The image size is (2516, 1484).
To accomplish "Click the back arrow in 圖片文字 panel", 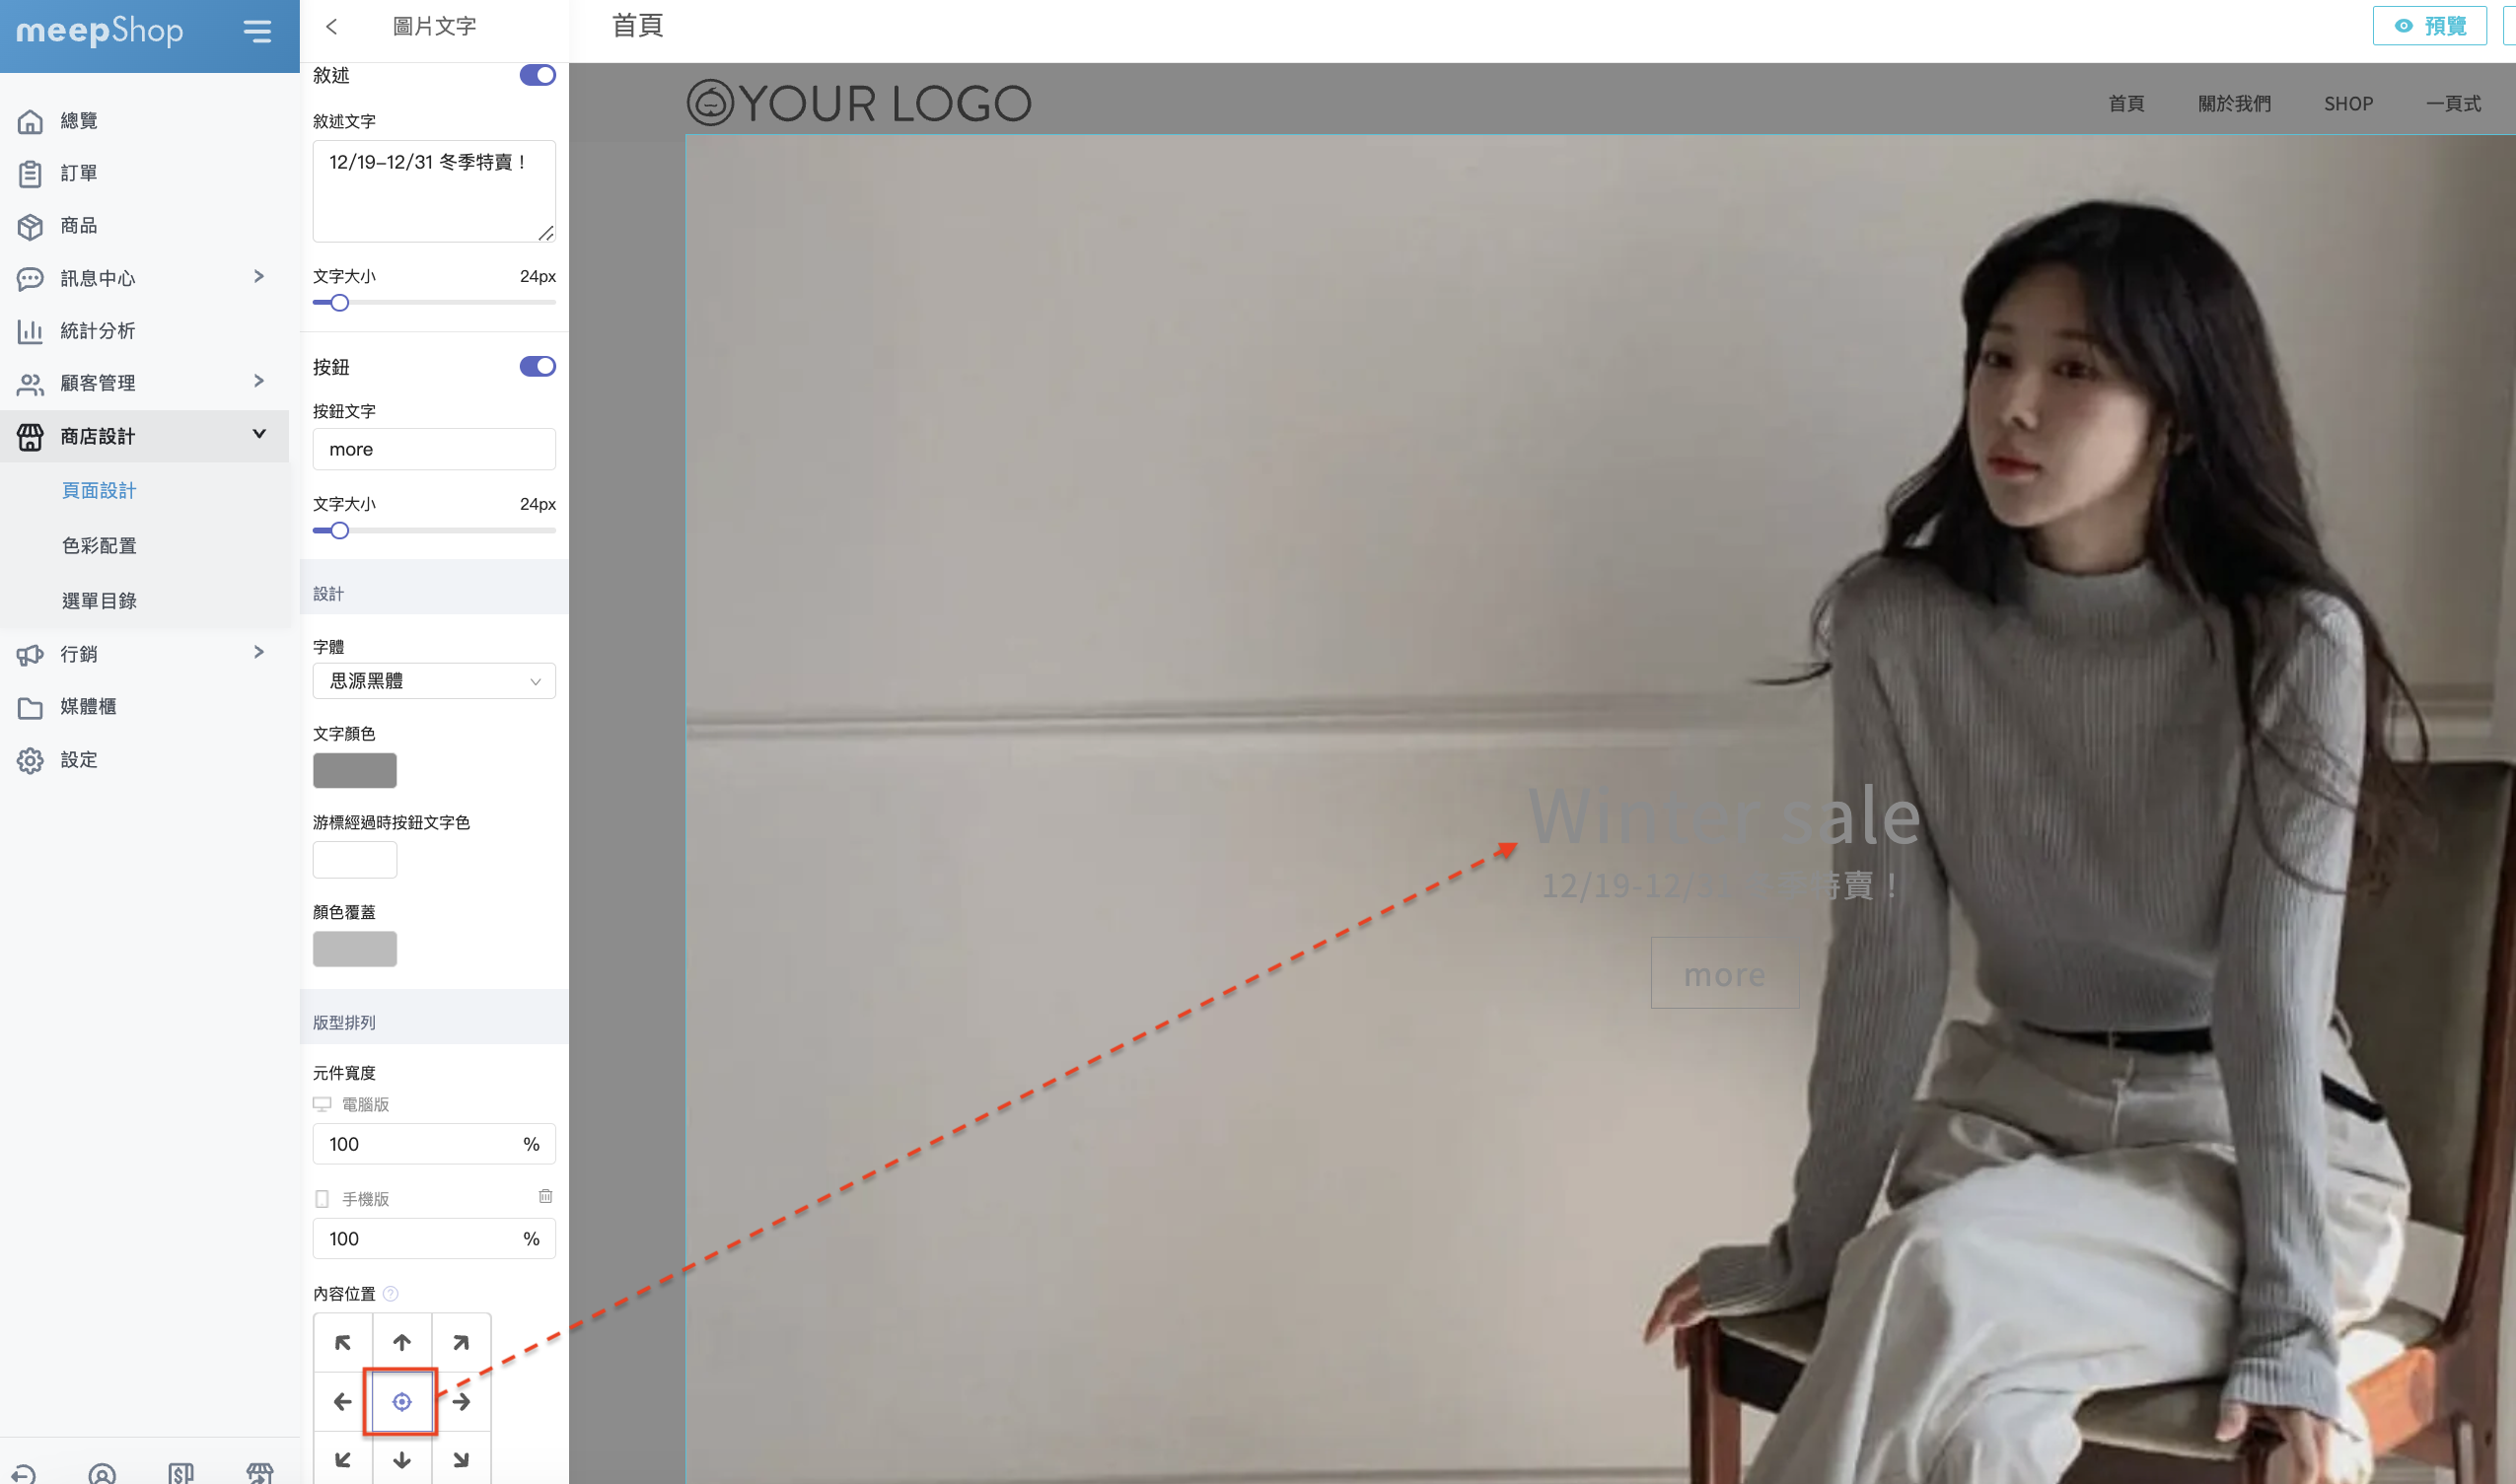I will pyautogui.click(x=332, y=27).
